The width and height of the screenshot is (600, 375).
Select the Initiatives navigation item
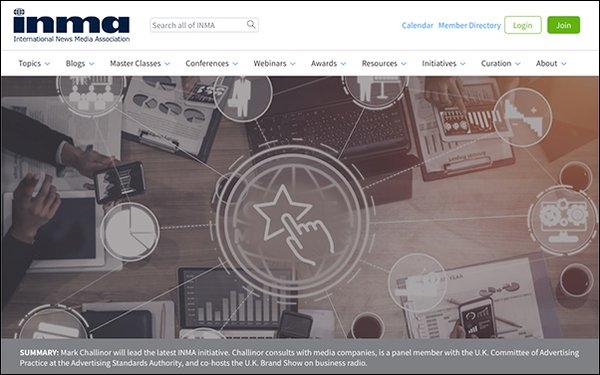tap(443, 64)
